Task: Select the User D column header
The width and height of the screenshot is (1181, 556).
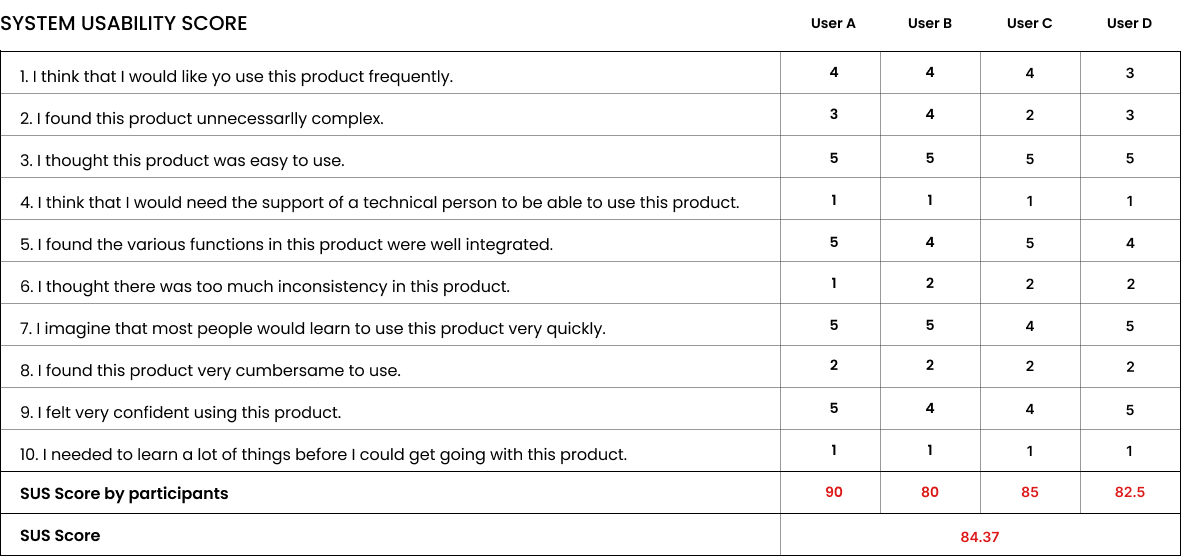Action: coord(1129,24)
